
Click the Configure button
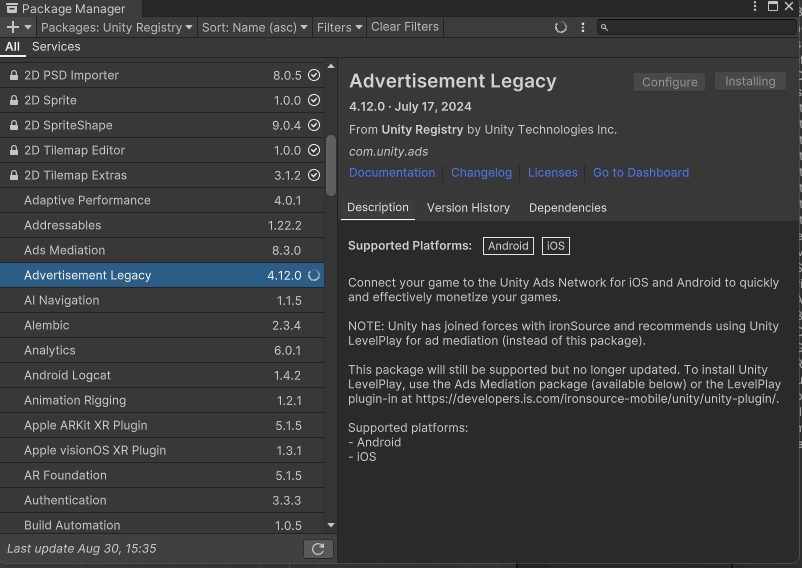670,82
